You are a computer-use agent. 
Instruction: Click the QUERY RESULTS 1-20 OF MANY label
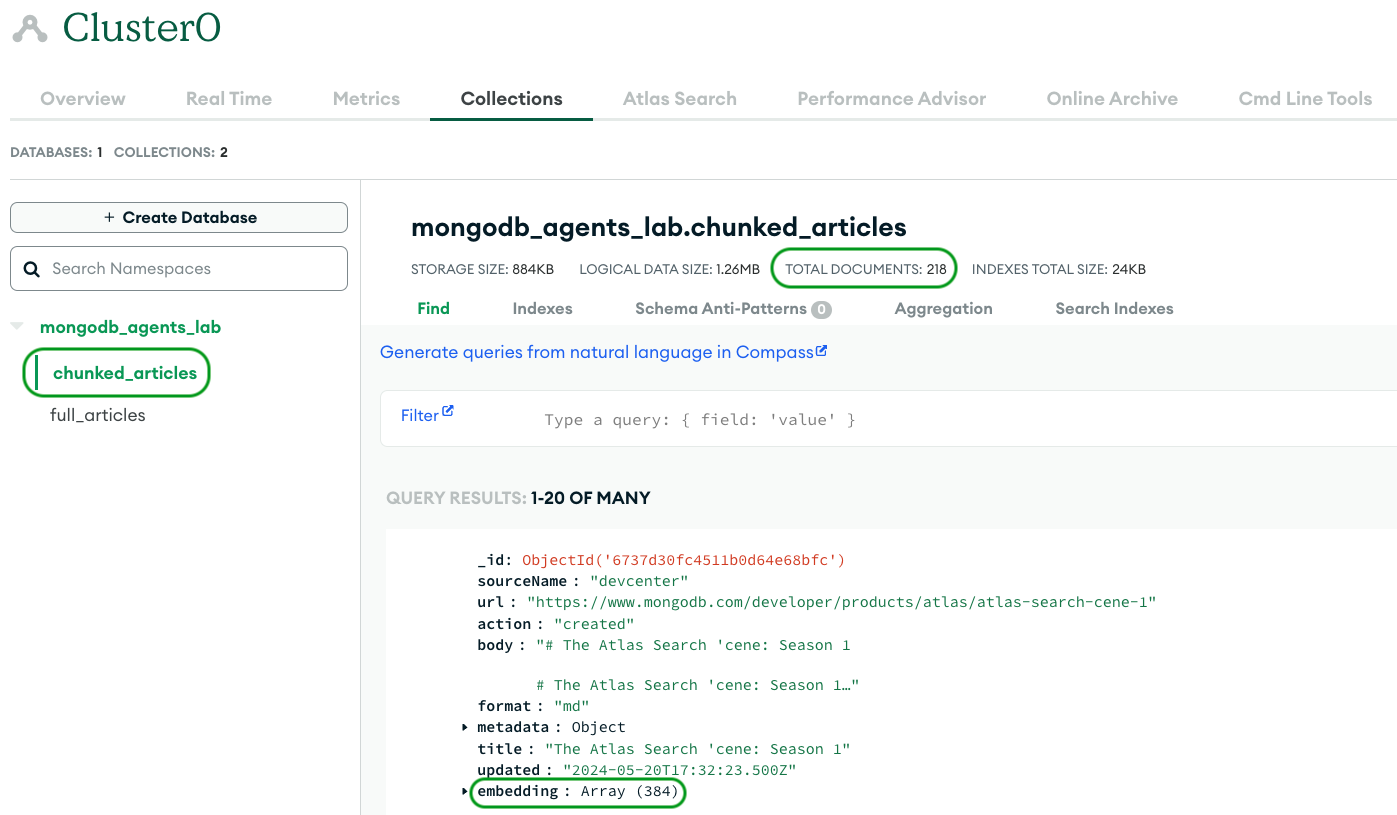(518, 498)
